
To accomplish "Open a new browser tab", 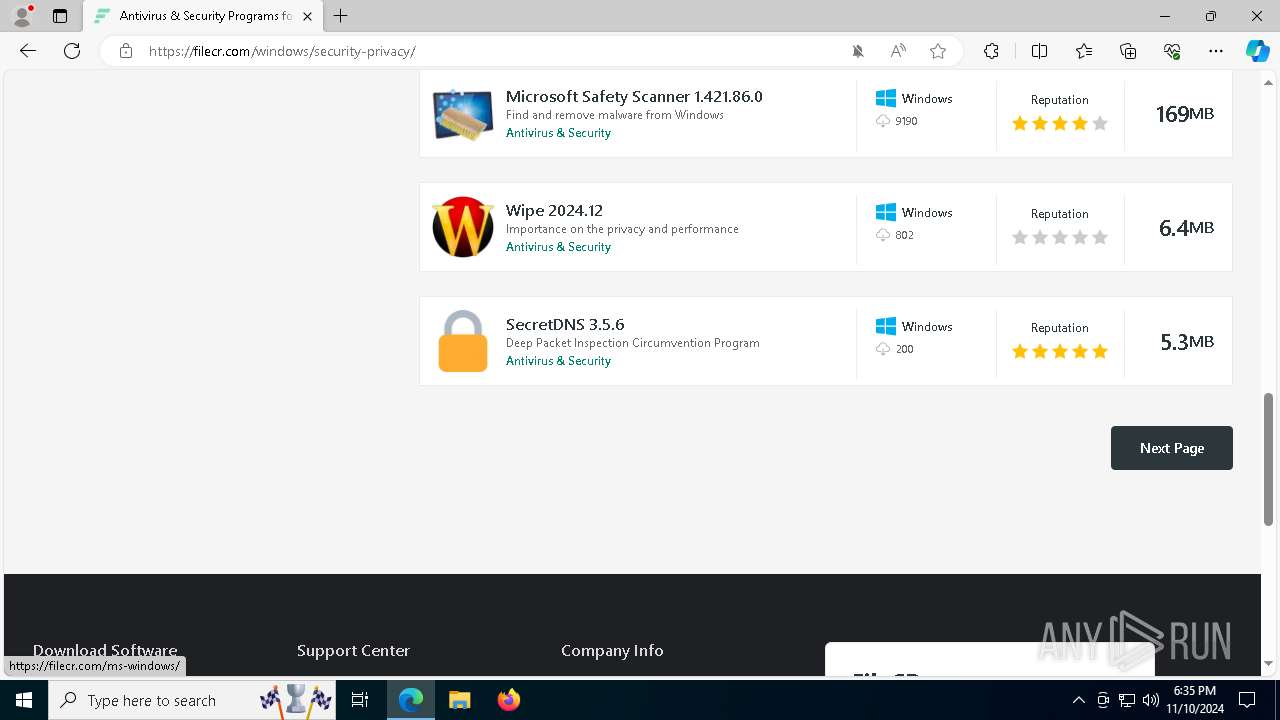I will [x=341, y=16].
